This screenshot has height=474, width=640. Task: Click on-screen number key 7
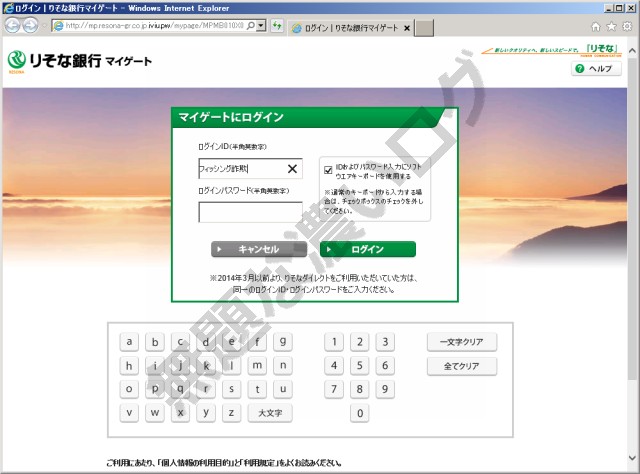click(x=334, y=389)
